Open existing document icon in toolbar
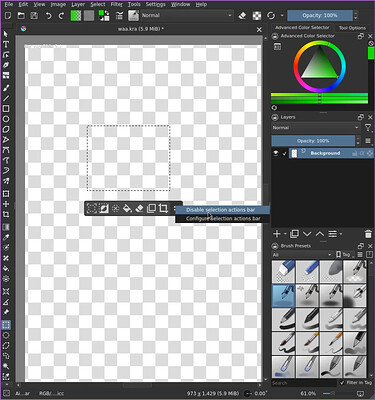 coord(21,15)
